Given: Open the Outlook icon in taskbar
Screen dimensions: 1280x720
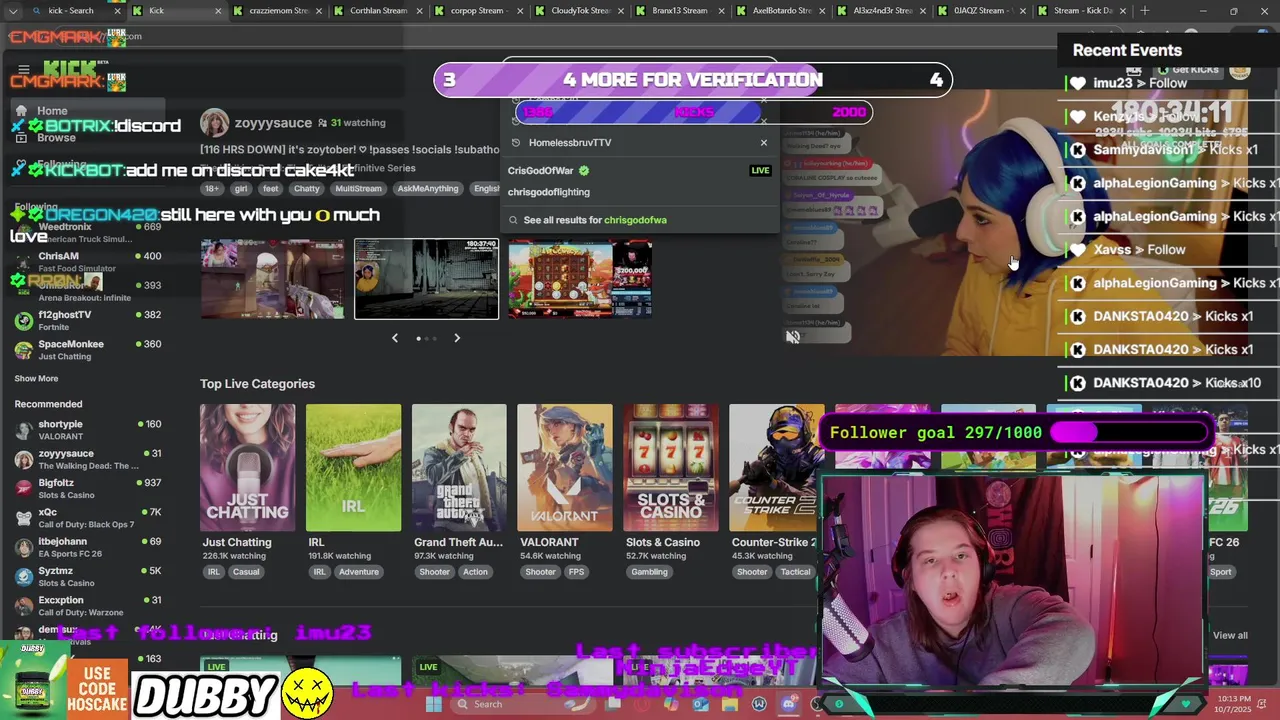Looking at the screenshot, I should [700, 704].
